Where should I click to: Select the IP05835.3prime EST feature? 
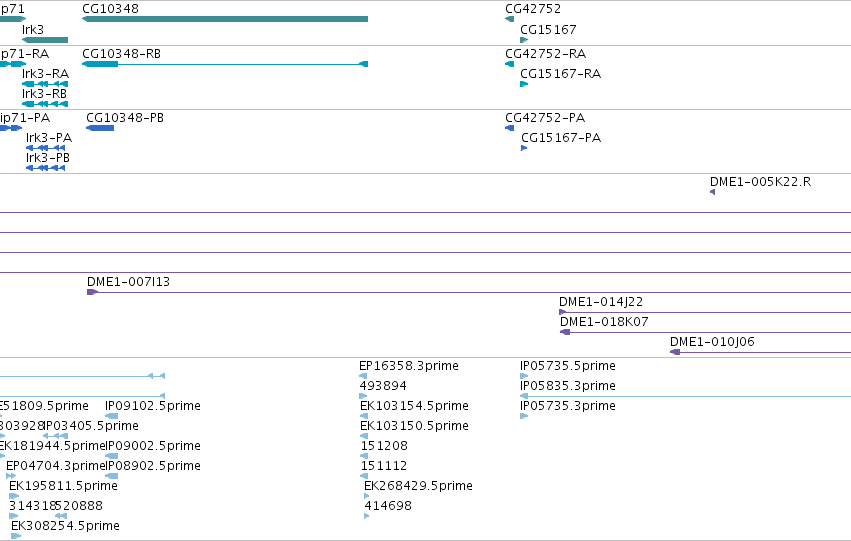685,396
